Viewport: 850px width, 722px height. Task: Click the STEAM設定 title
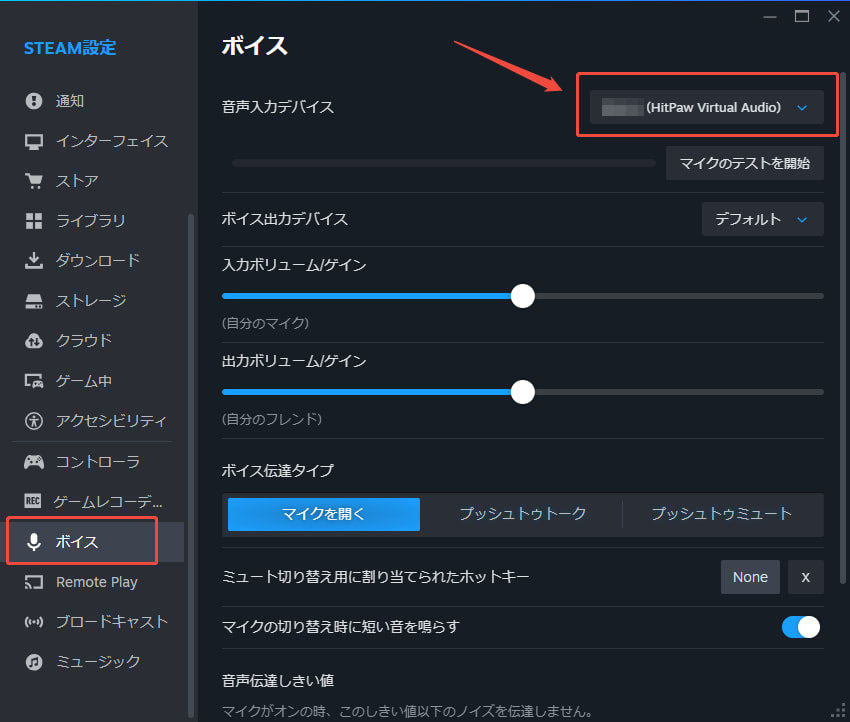click(x=70, y=48)
